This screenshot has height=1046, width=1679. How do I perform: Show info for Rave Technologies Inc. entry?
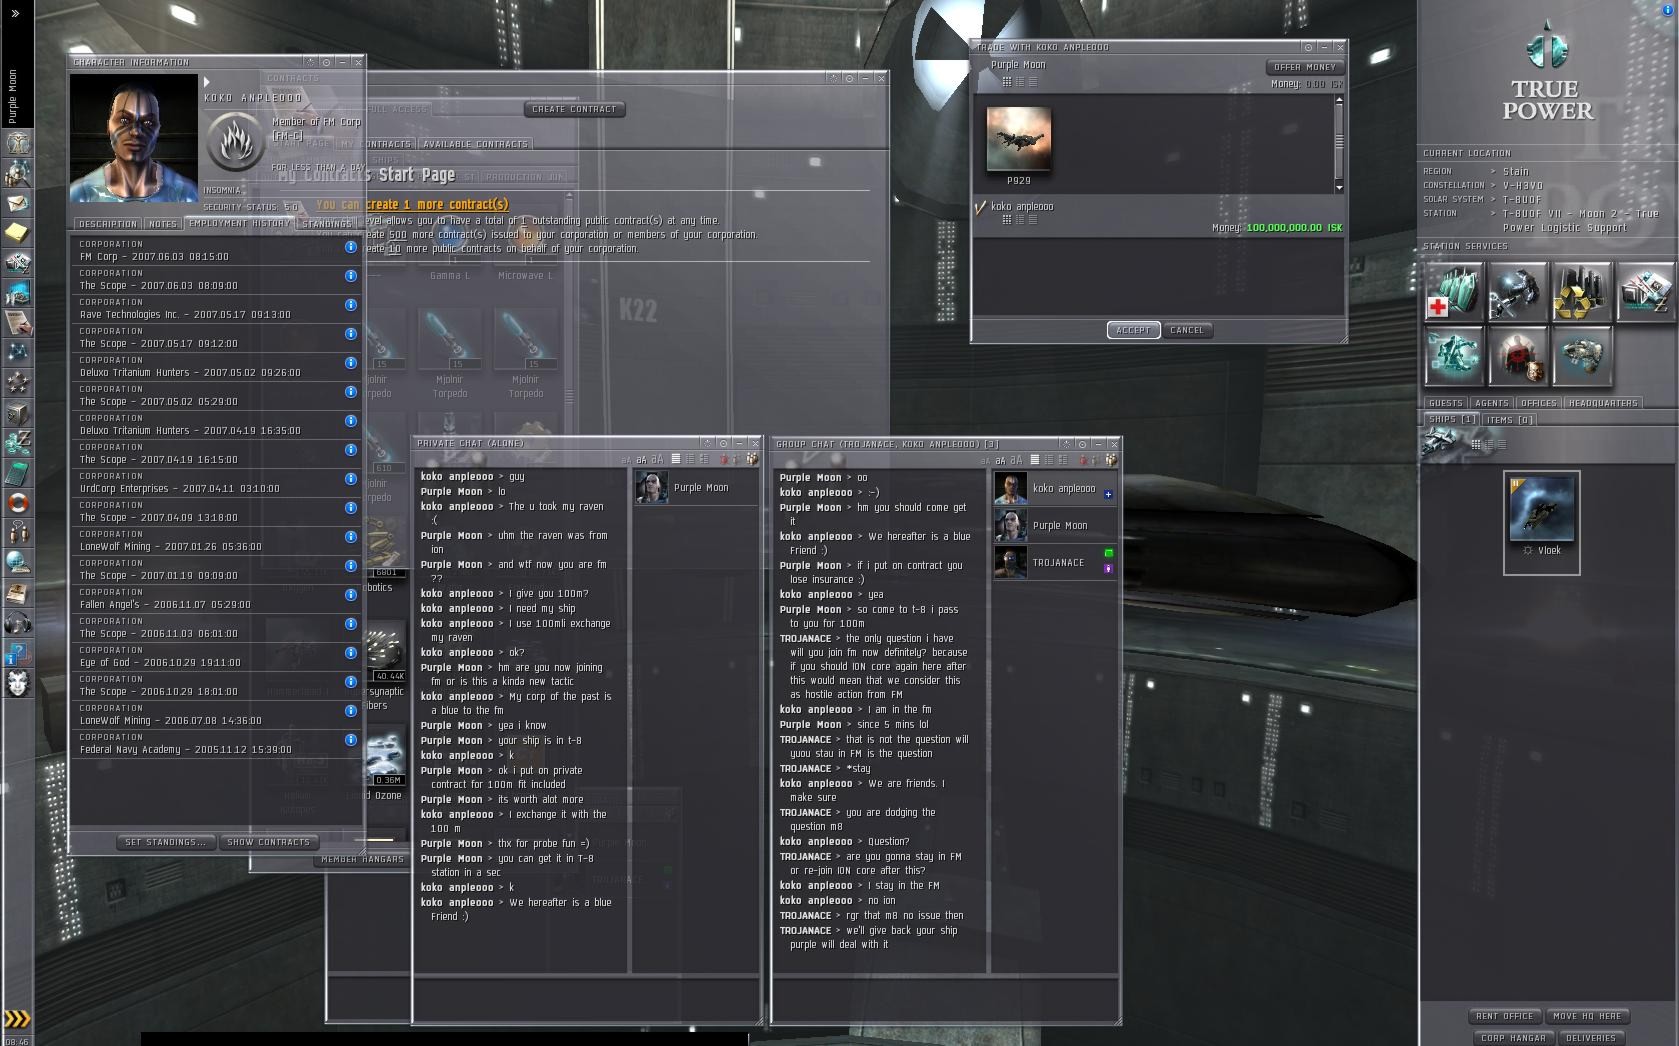click(351, 305)
